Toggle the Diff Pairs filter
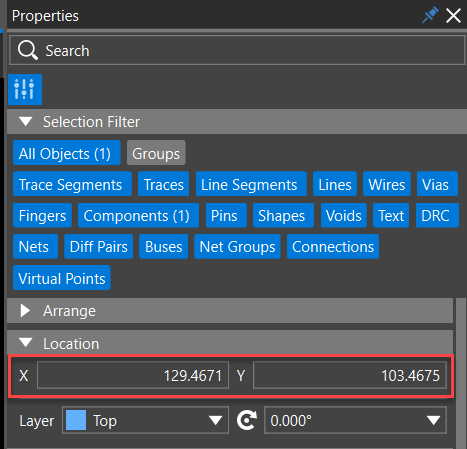The width and height of the screenshot is (467, 449). pos(99,247)
